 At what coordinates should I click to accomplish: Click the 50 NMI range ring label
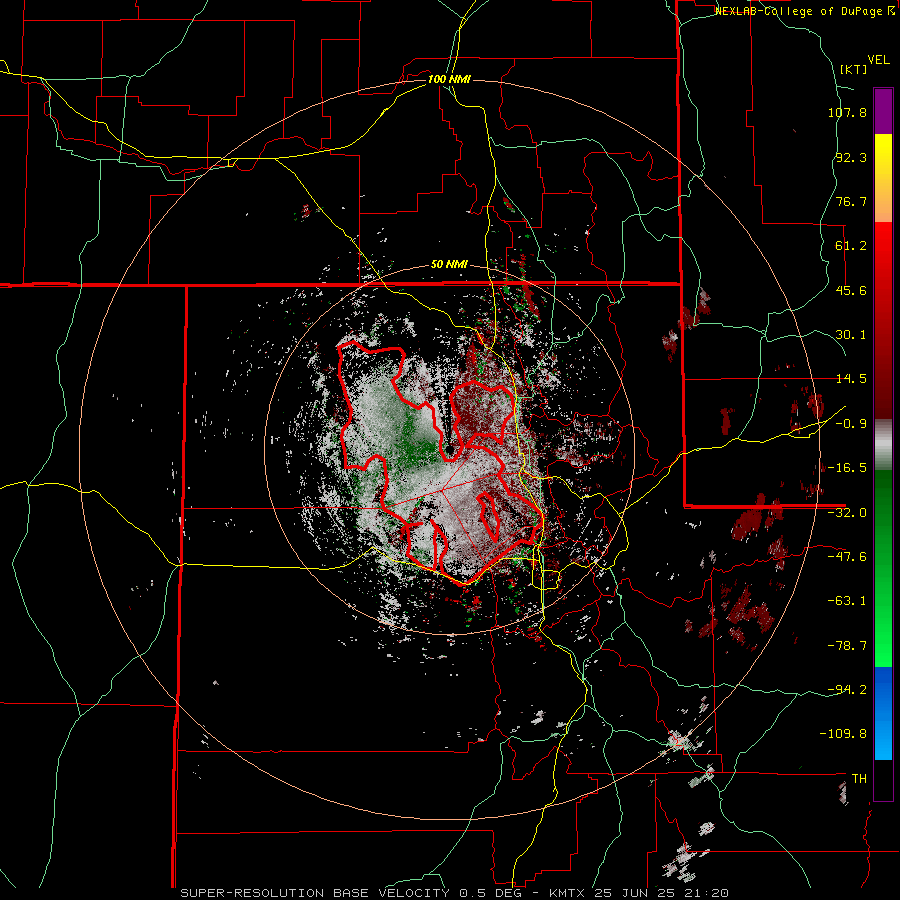pyautogui.click(x=449, y=265)
